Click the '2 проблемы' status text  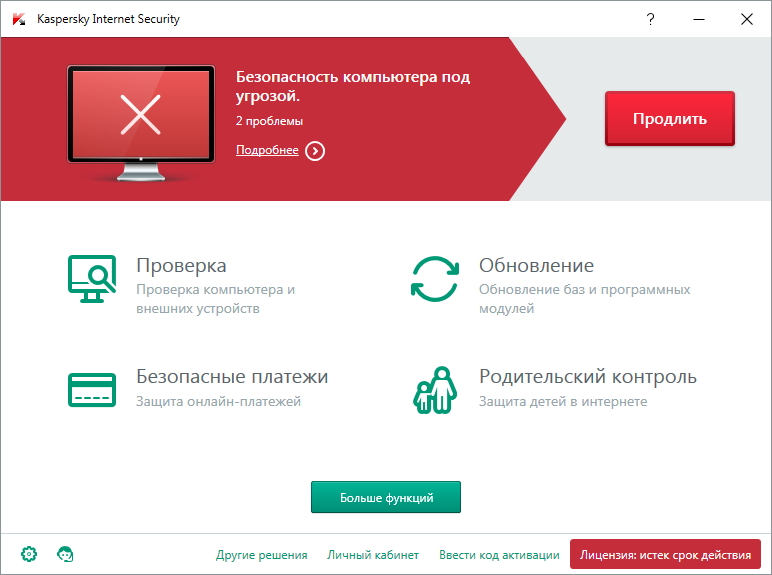pyautogui.click(x=269, y=121)
